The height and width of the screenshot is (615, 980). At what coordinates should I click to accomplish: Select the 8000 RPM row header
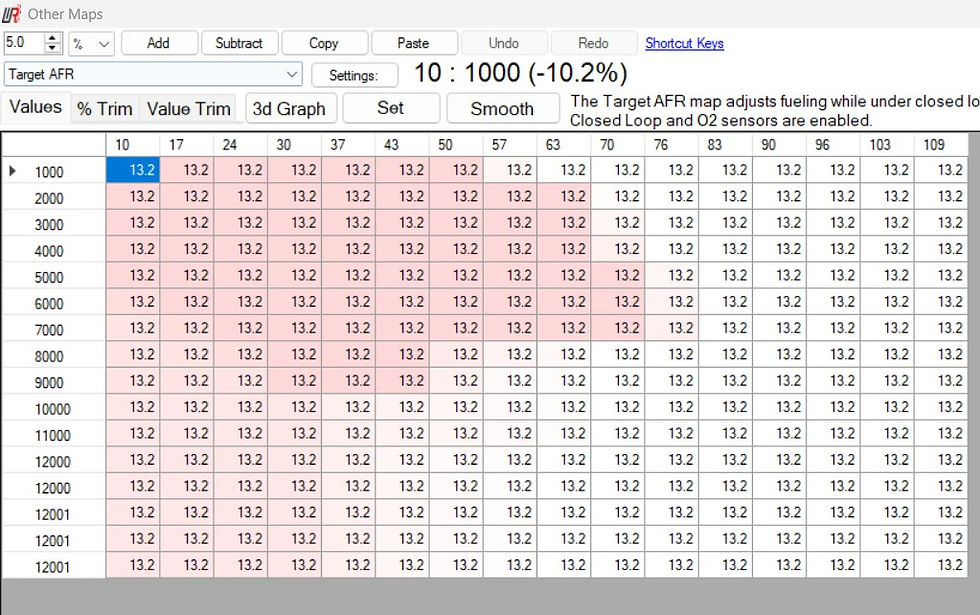point(54,355)
